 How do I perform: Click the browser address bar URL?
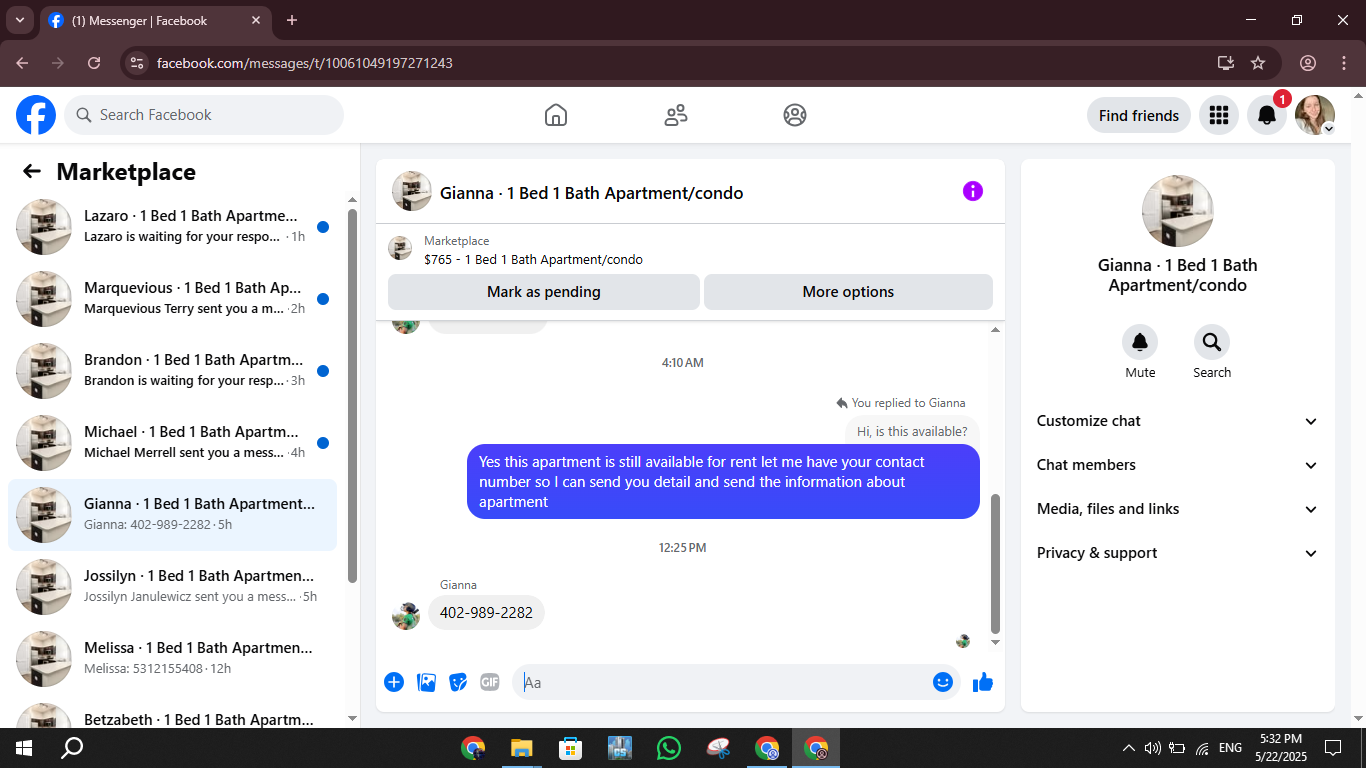click(305, 63)
